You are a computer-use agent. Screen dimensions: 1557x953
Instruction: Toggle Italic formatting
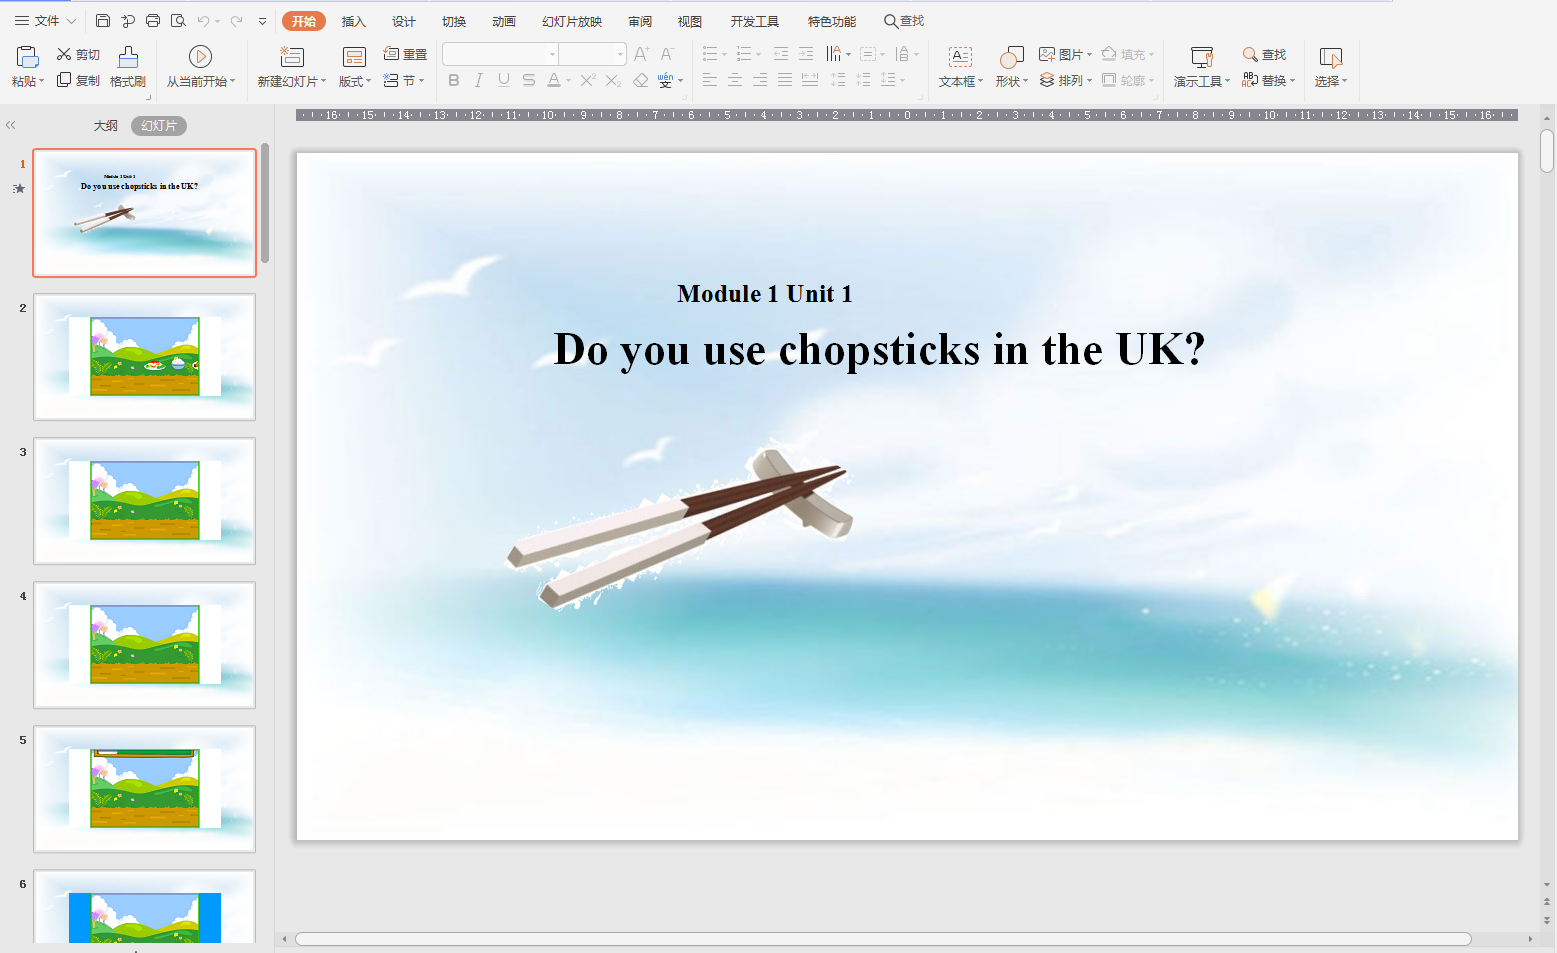tap(479, 80)
